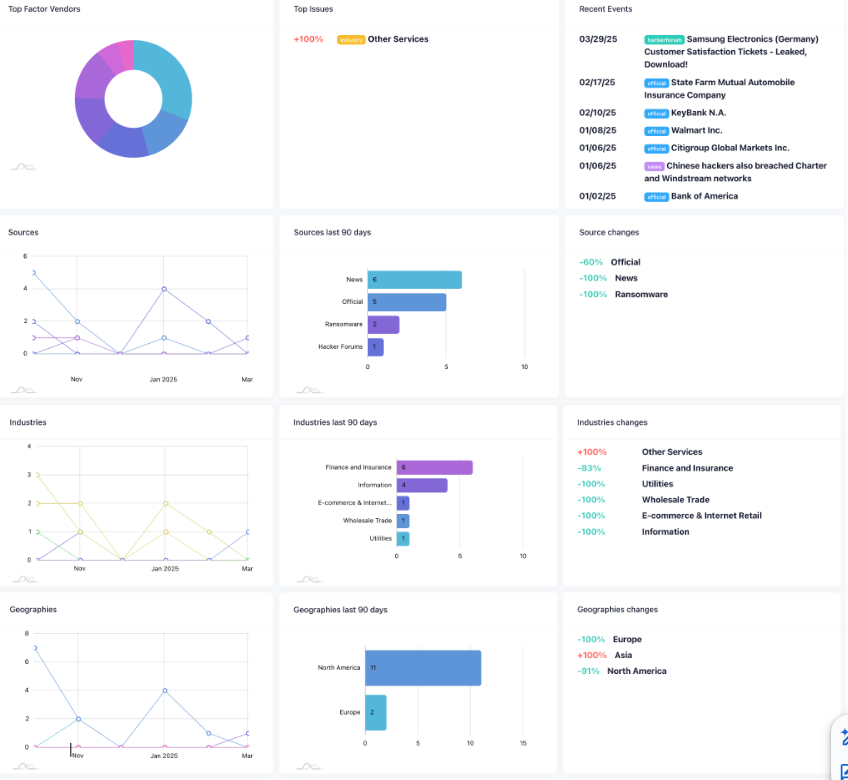Click the official badge next to Walmart Inc.
This screenshot has height=780, width=848.
pos(656,130)
